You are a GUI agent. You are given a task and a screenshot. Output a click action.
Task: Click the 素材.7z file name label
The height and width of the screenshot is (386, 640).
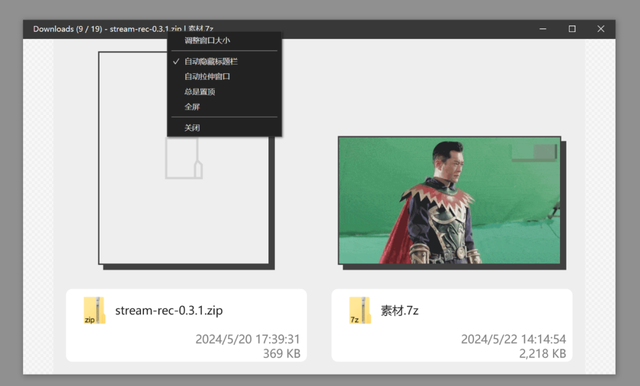coord(400,311)
